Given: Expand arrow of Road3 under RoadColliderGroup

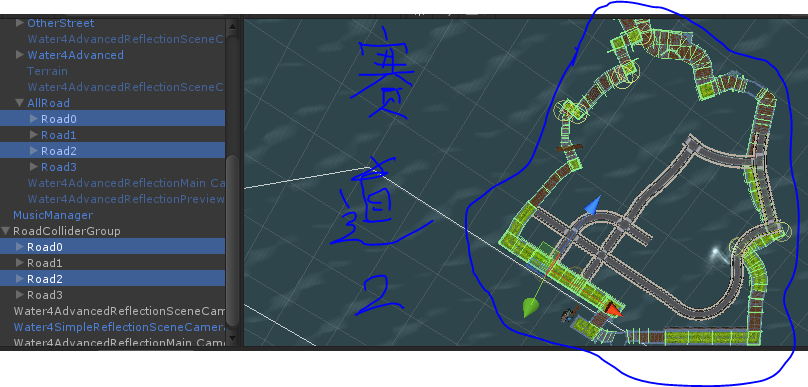Looking at the screenshot, I should [x=20, y=295].
